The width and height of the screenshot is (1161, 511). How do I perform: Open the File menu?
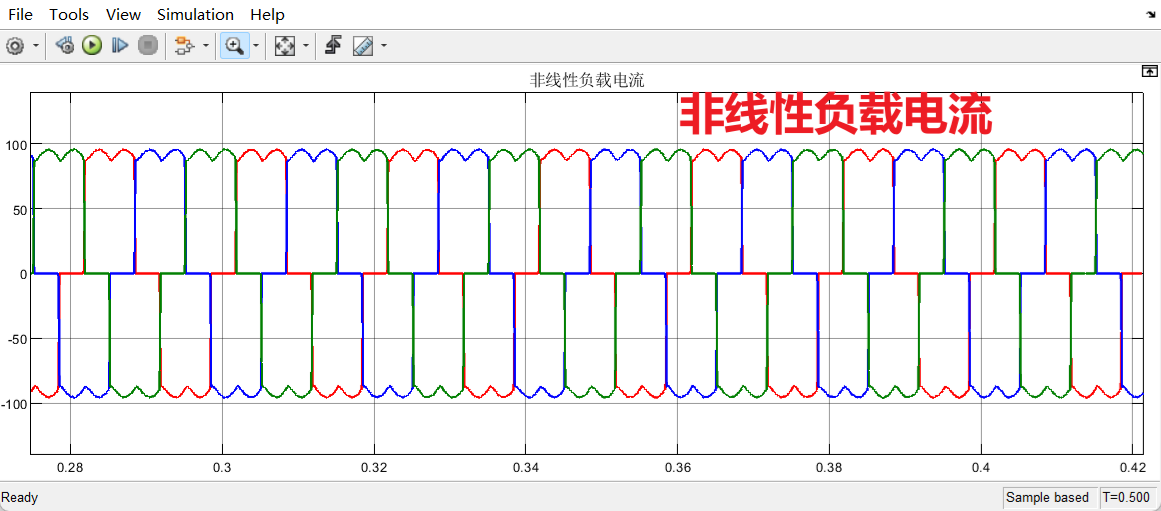coord(21,15)
